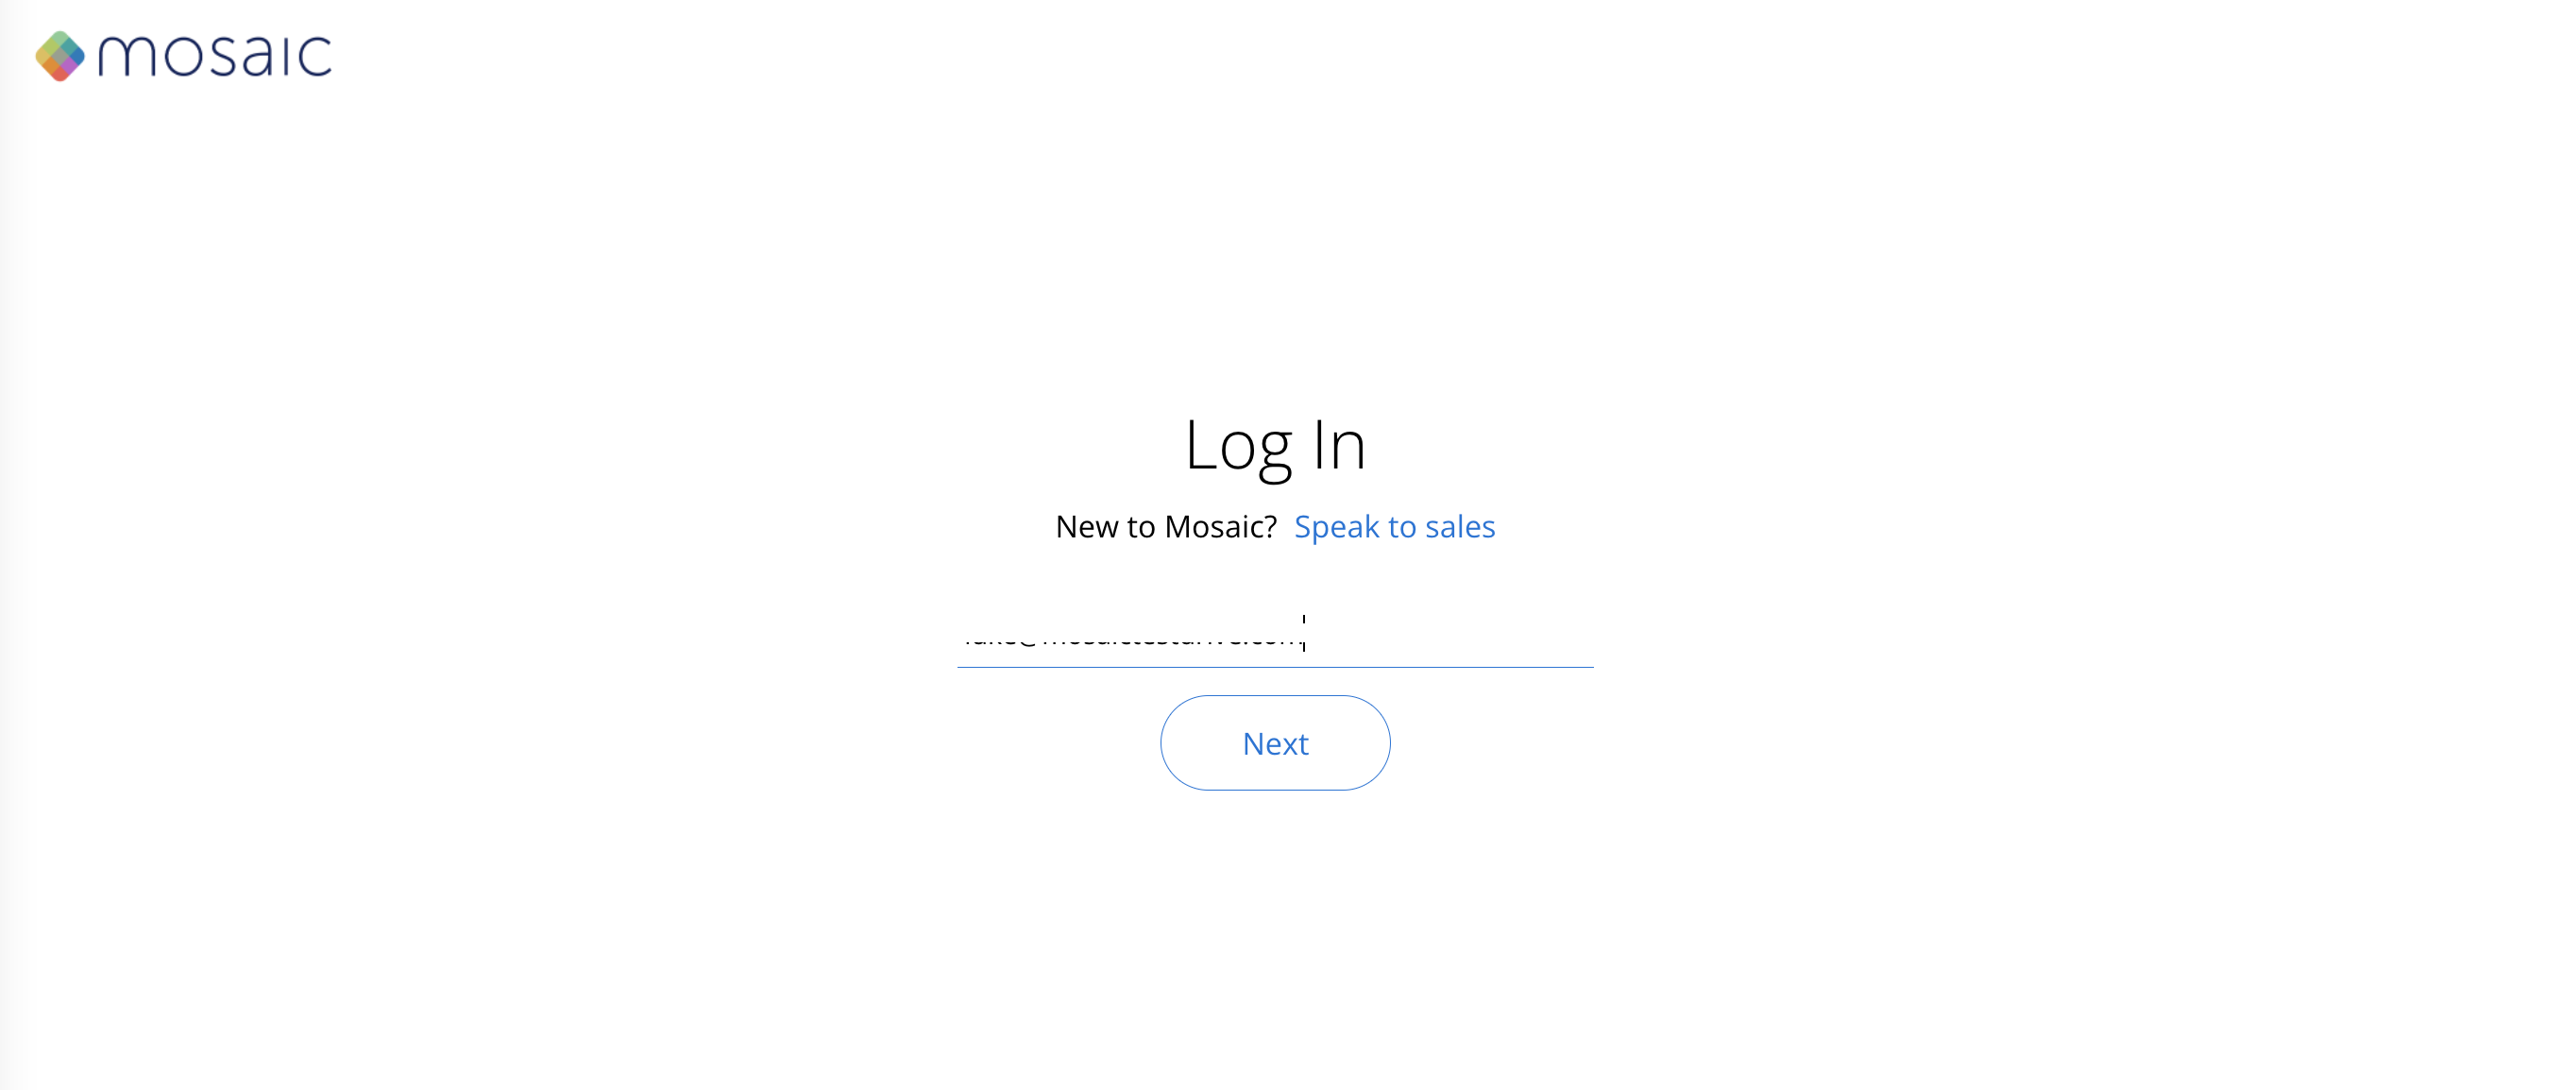Click the partially clipped email text
Viewport: 2576px width, 1090px height.
1131,637
